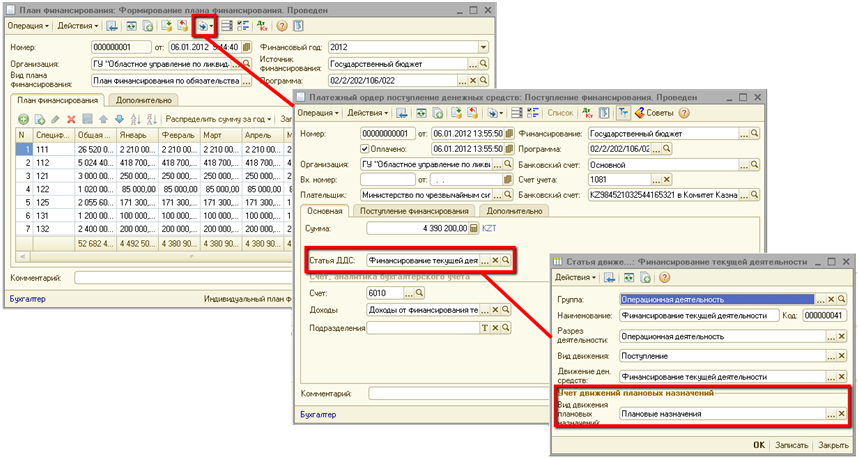Toggle the Оплачено checkbox
Viewport: 859px width, 459px height.
364,149
